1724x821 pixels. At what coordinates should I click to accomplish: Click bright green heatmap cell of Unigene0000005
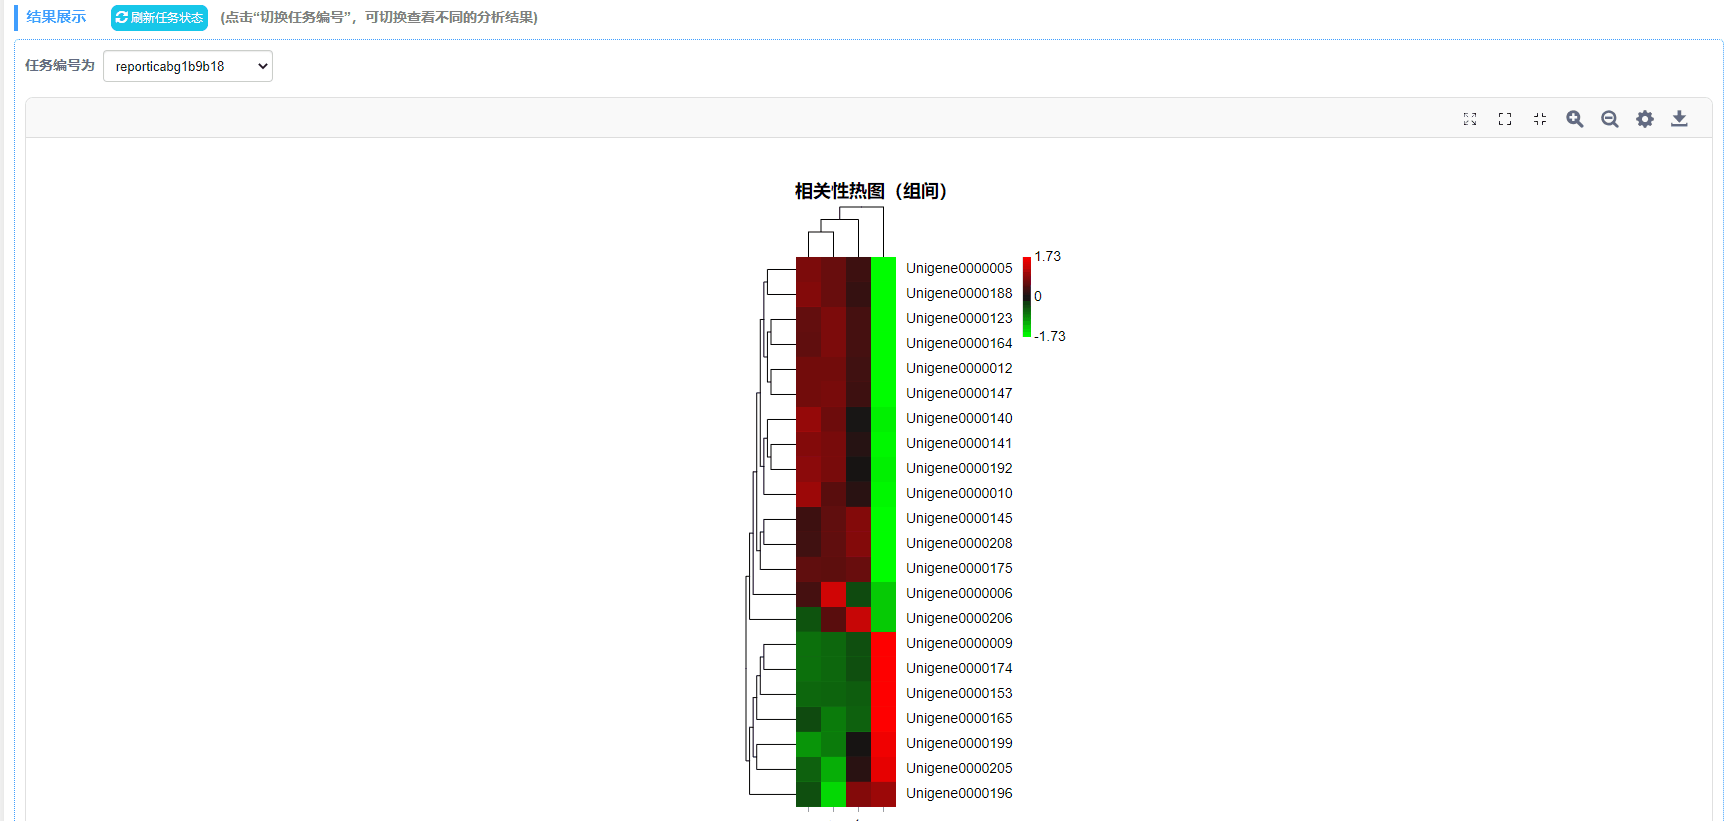(x=883, y=269)
